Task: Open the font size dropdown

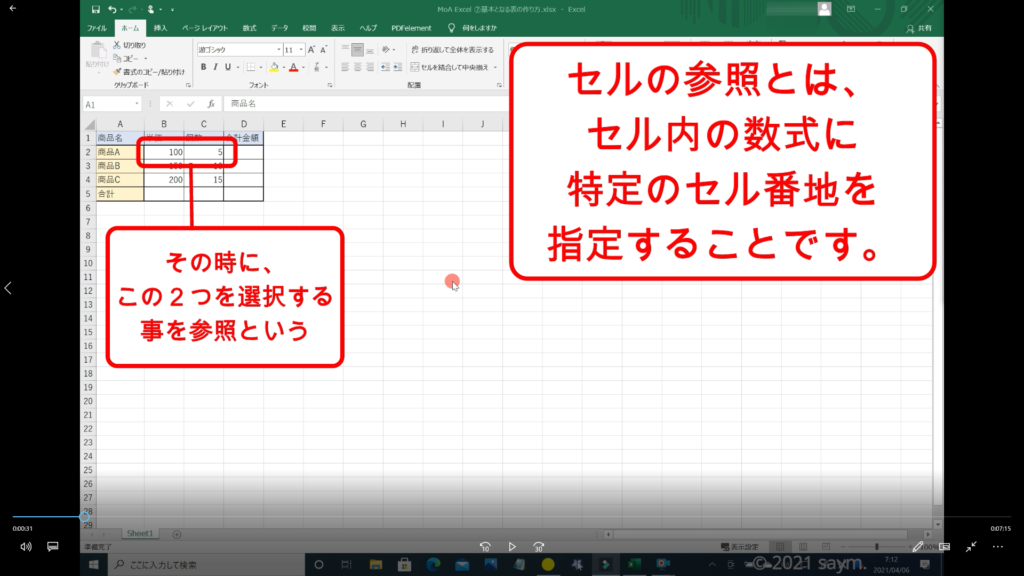Action: click(301, 49)
